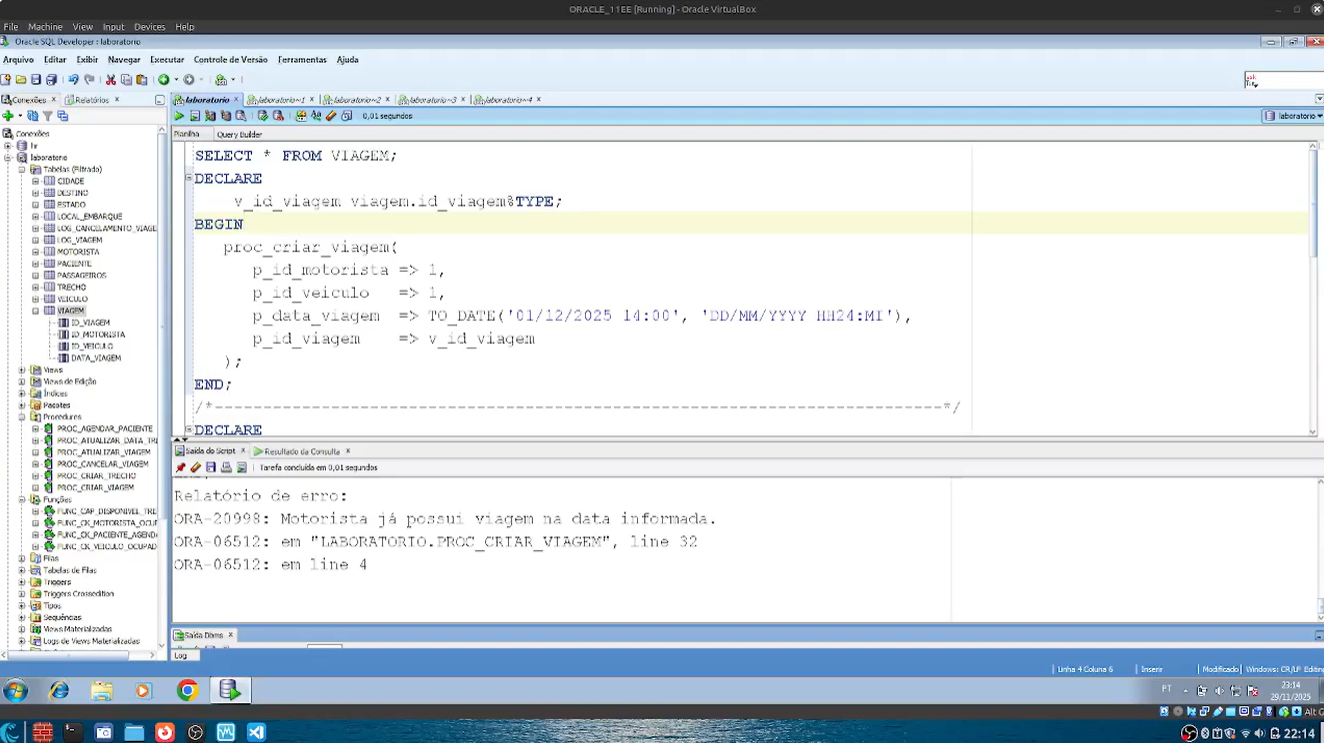Collapse the first DECLARE block fold marker
The width and height of the screenshot is (1324, 743).
click(x=188, y=178)
